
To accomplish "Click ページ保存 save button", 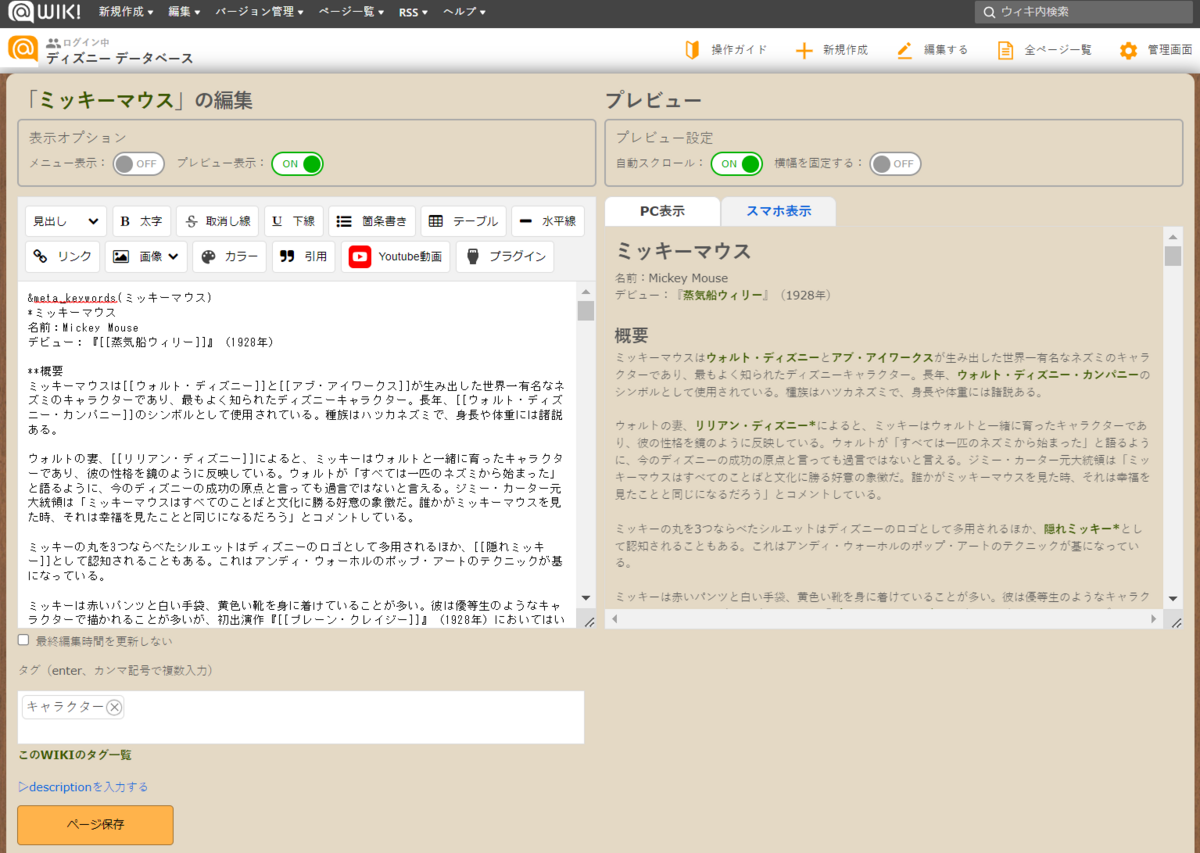I will 95,825.
